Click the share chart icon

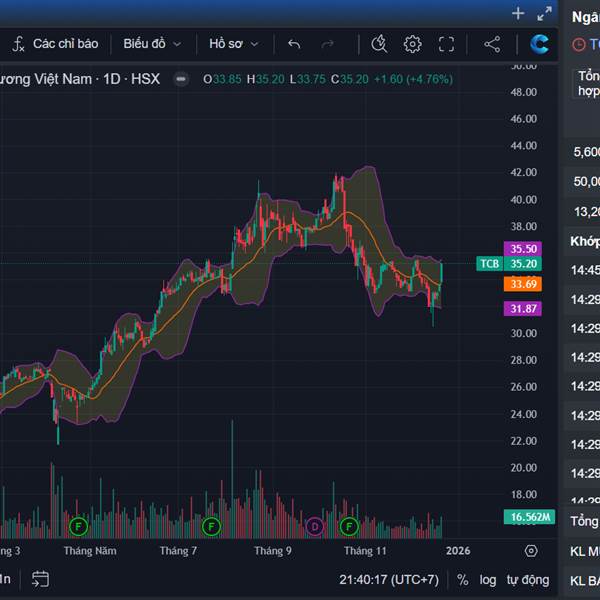(x=492, y=44)
